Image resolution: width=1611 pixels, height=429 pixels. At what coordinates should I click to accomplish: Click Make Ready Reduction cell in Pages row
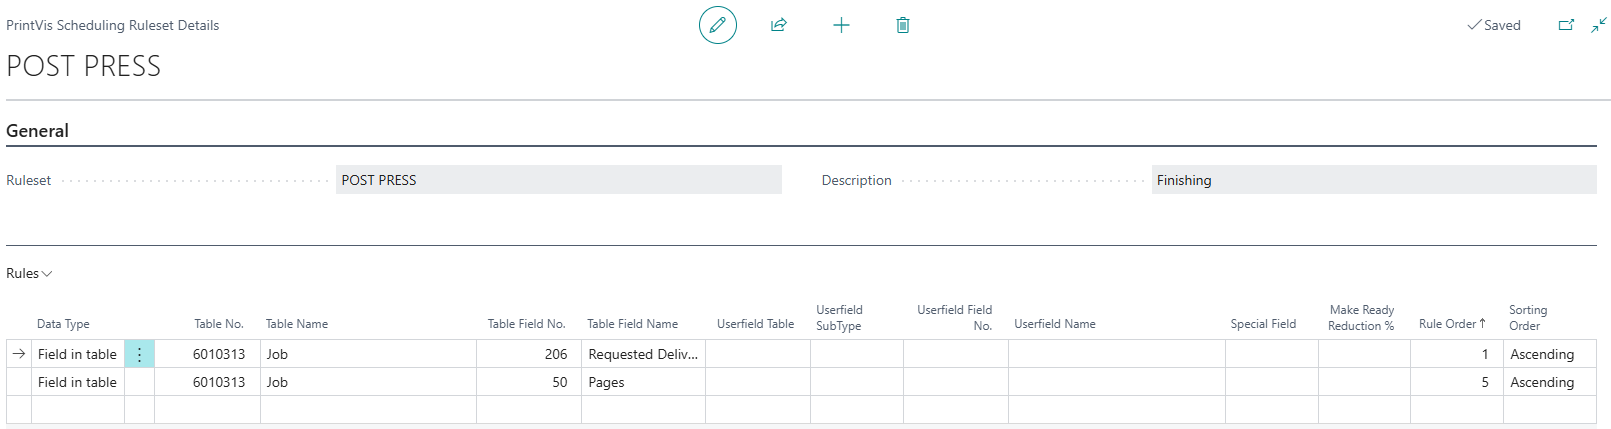click(x=1364, y=382)
